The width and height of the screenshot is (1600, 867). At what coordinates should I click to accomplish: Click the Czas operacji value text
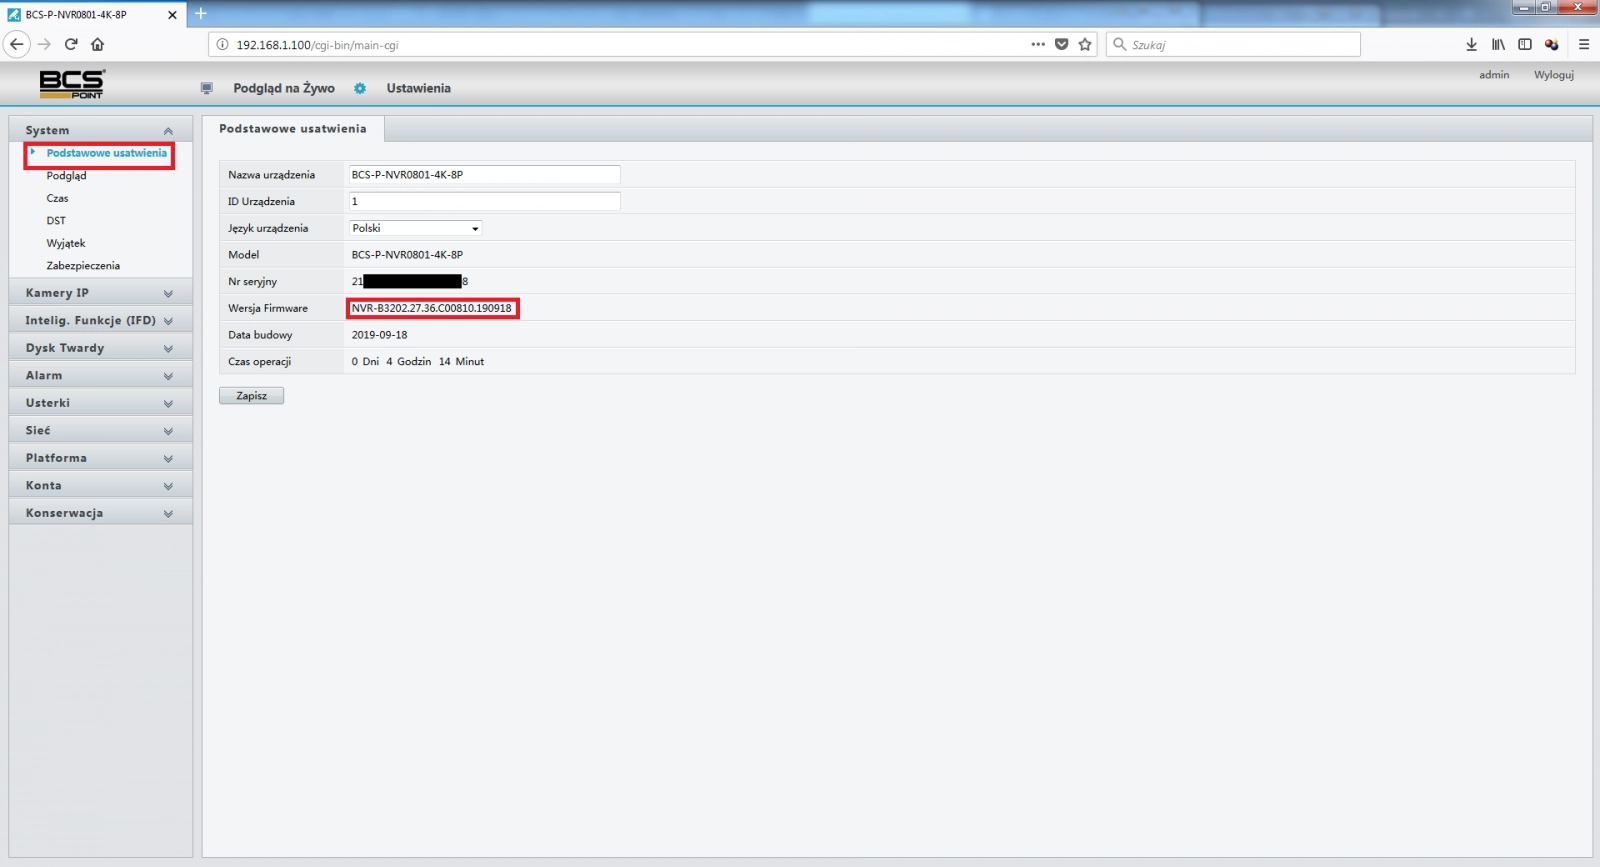(417, 362)
